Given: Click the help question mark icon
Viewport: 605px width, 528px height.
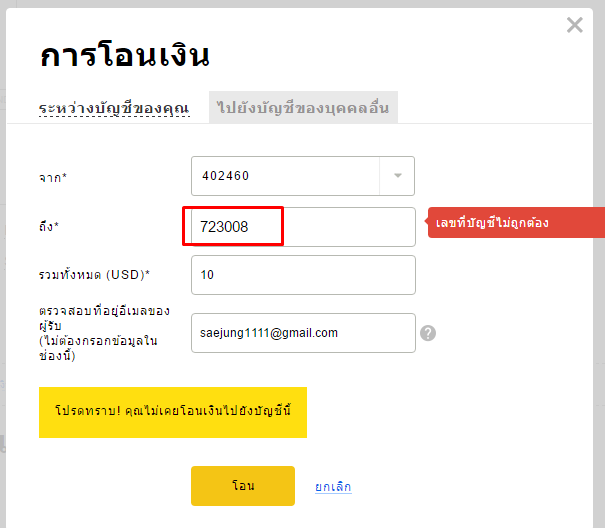Looking at the screenshot, I should point(428,333).
